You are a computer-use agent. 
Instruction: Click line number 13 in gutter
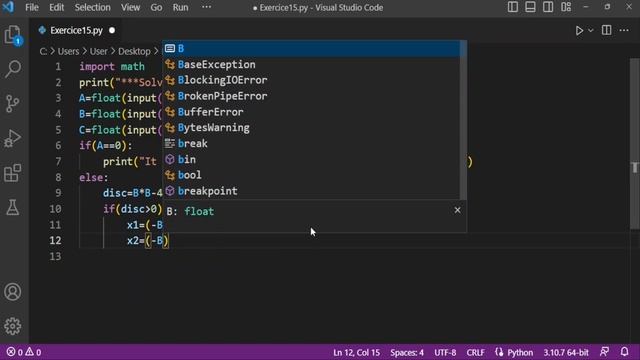click(56, 256)
